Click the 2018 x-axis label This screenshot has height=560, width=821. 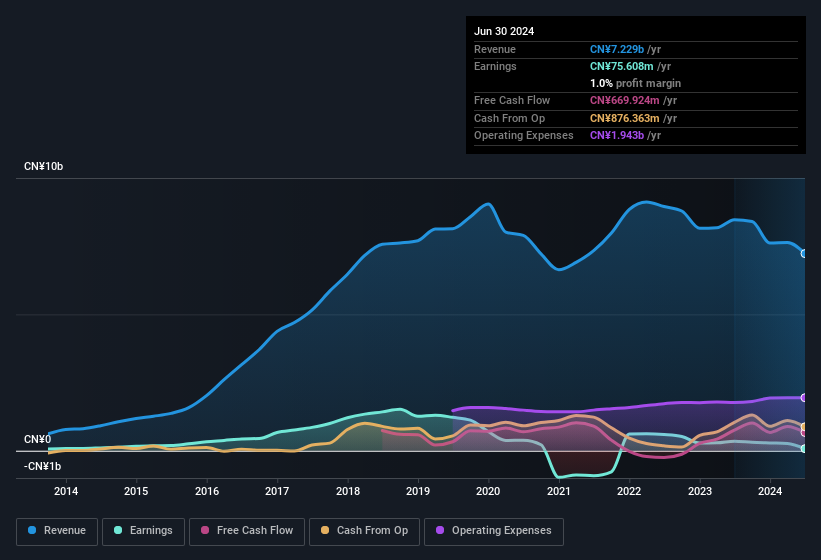click(x=348, y=491)
